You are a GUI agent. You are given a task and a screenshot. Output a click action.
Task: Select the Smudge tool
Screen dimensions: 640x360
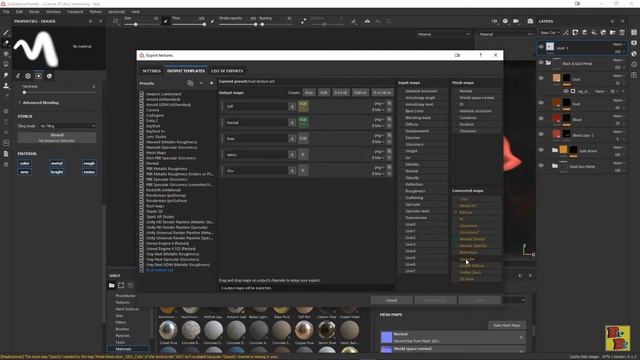click(x=6, y=75)
